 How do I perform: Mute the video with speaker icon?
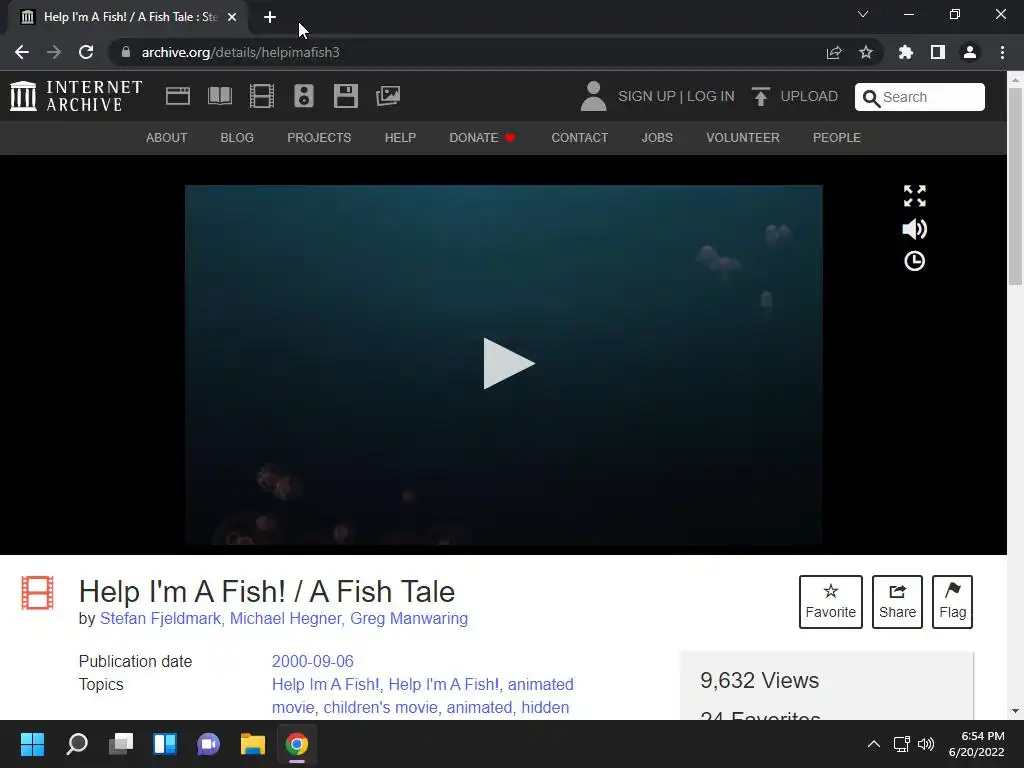914,229
